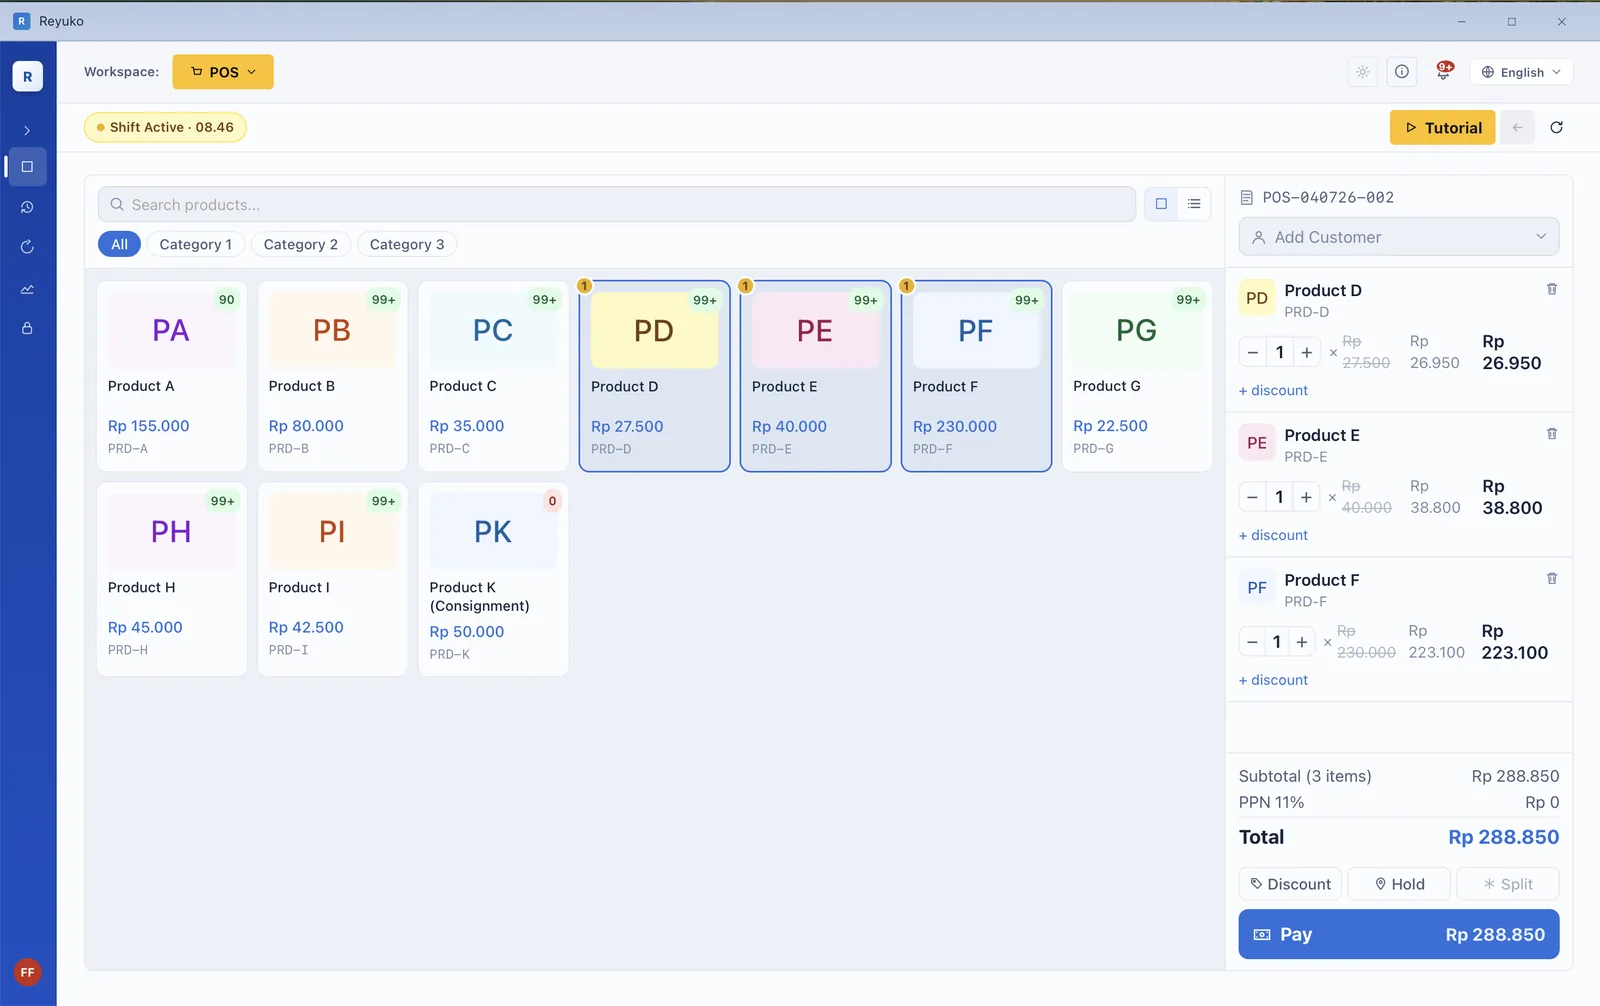Select the Category 3 filter
The image size is (1600, 1006).
[407, 244]
